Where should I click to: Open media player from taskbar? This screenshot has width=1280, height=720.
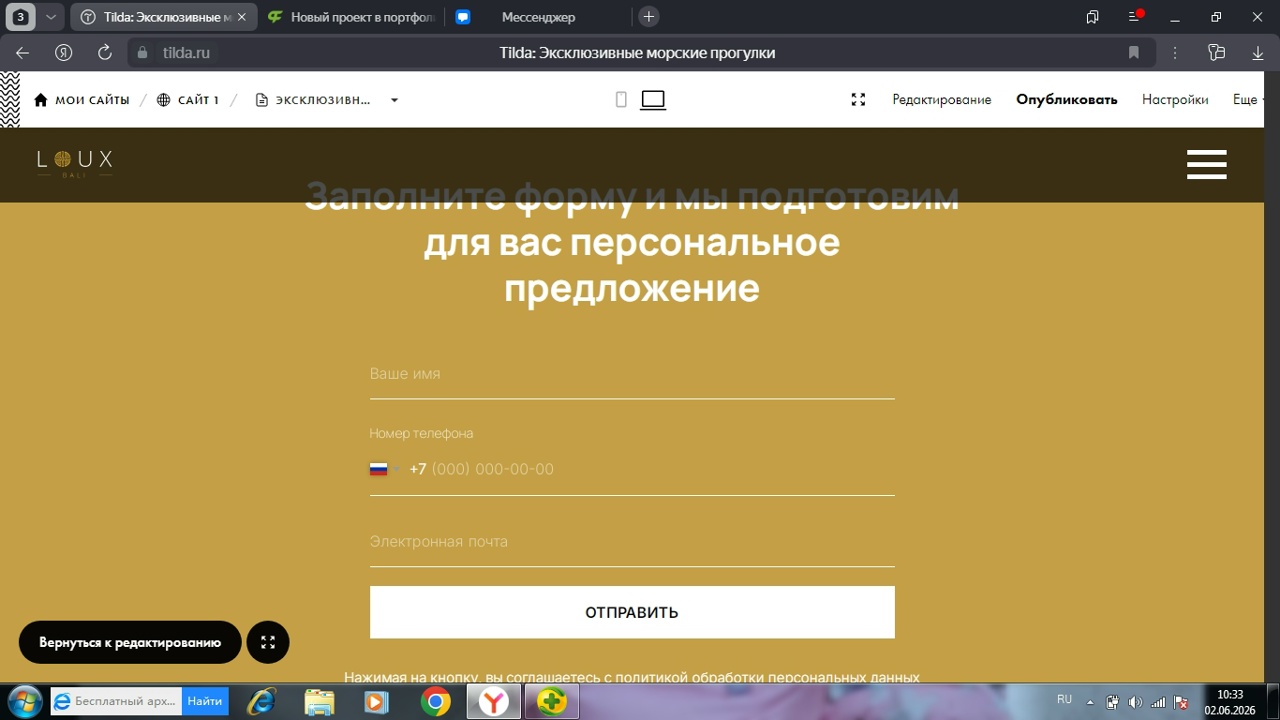coord(376,702)
